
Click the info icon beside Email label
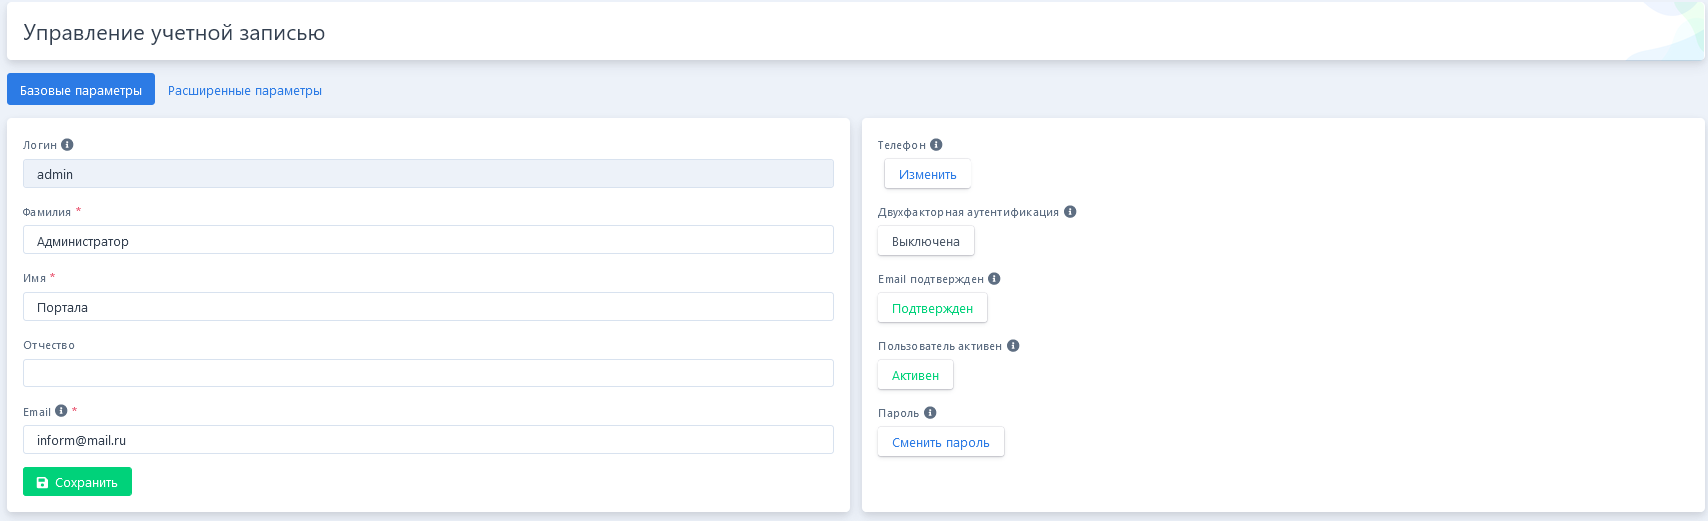tap(61, 411)
